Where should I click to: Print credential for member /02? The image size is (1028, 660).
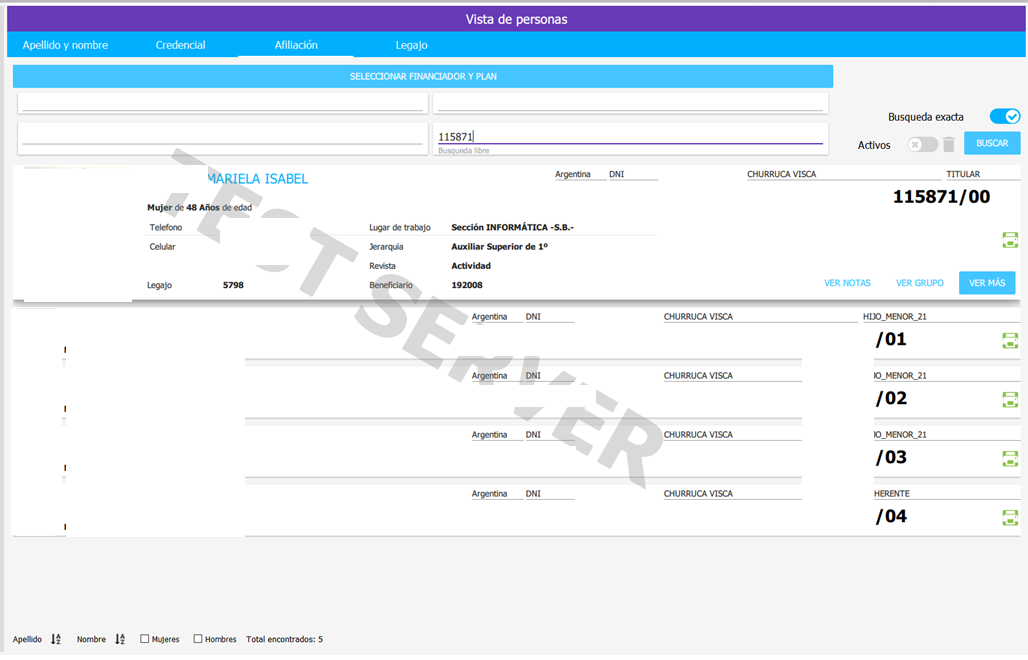click(1010, 400)
